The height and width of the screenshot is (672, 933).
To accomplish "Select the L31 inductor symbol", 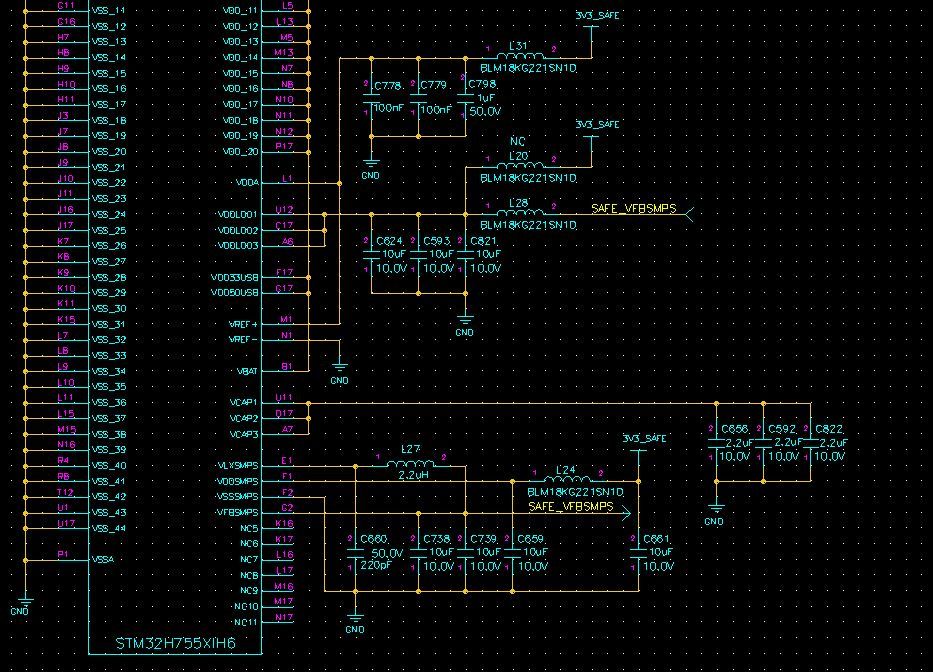I will (x=521, y=56).
